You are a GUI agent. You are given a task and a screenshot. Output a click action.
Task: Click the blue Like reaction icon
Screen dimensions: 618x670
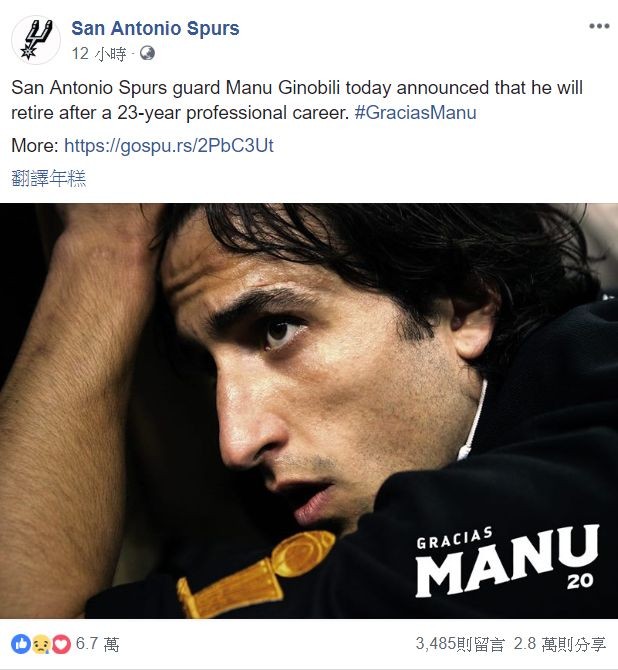pyautogui.click(x=21, y=644)
